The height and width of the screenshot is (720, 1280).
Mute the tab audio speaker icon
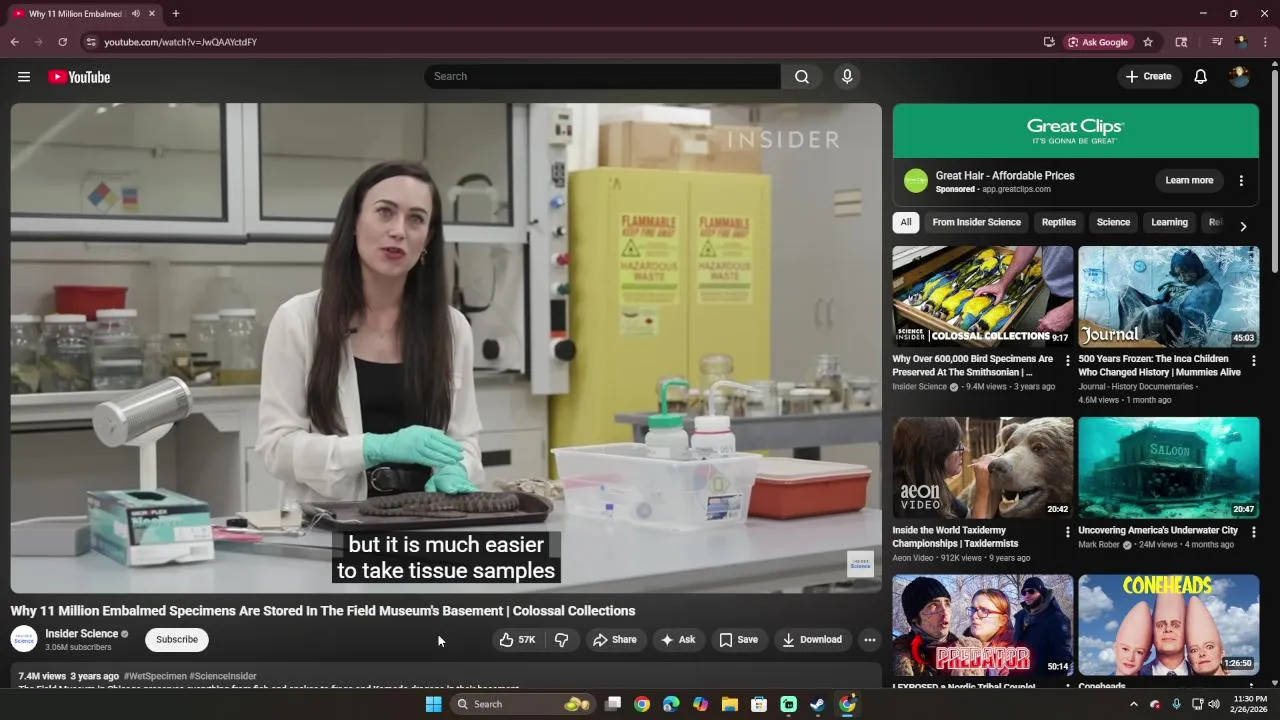135,14
